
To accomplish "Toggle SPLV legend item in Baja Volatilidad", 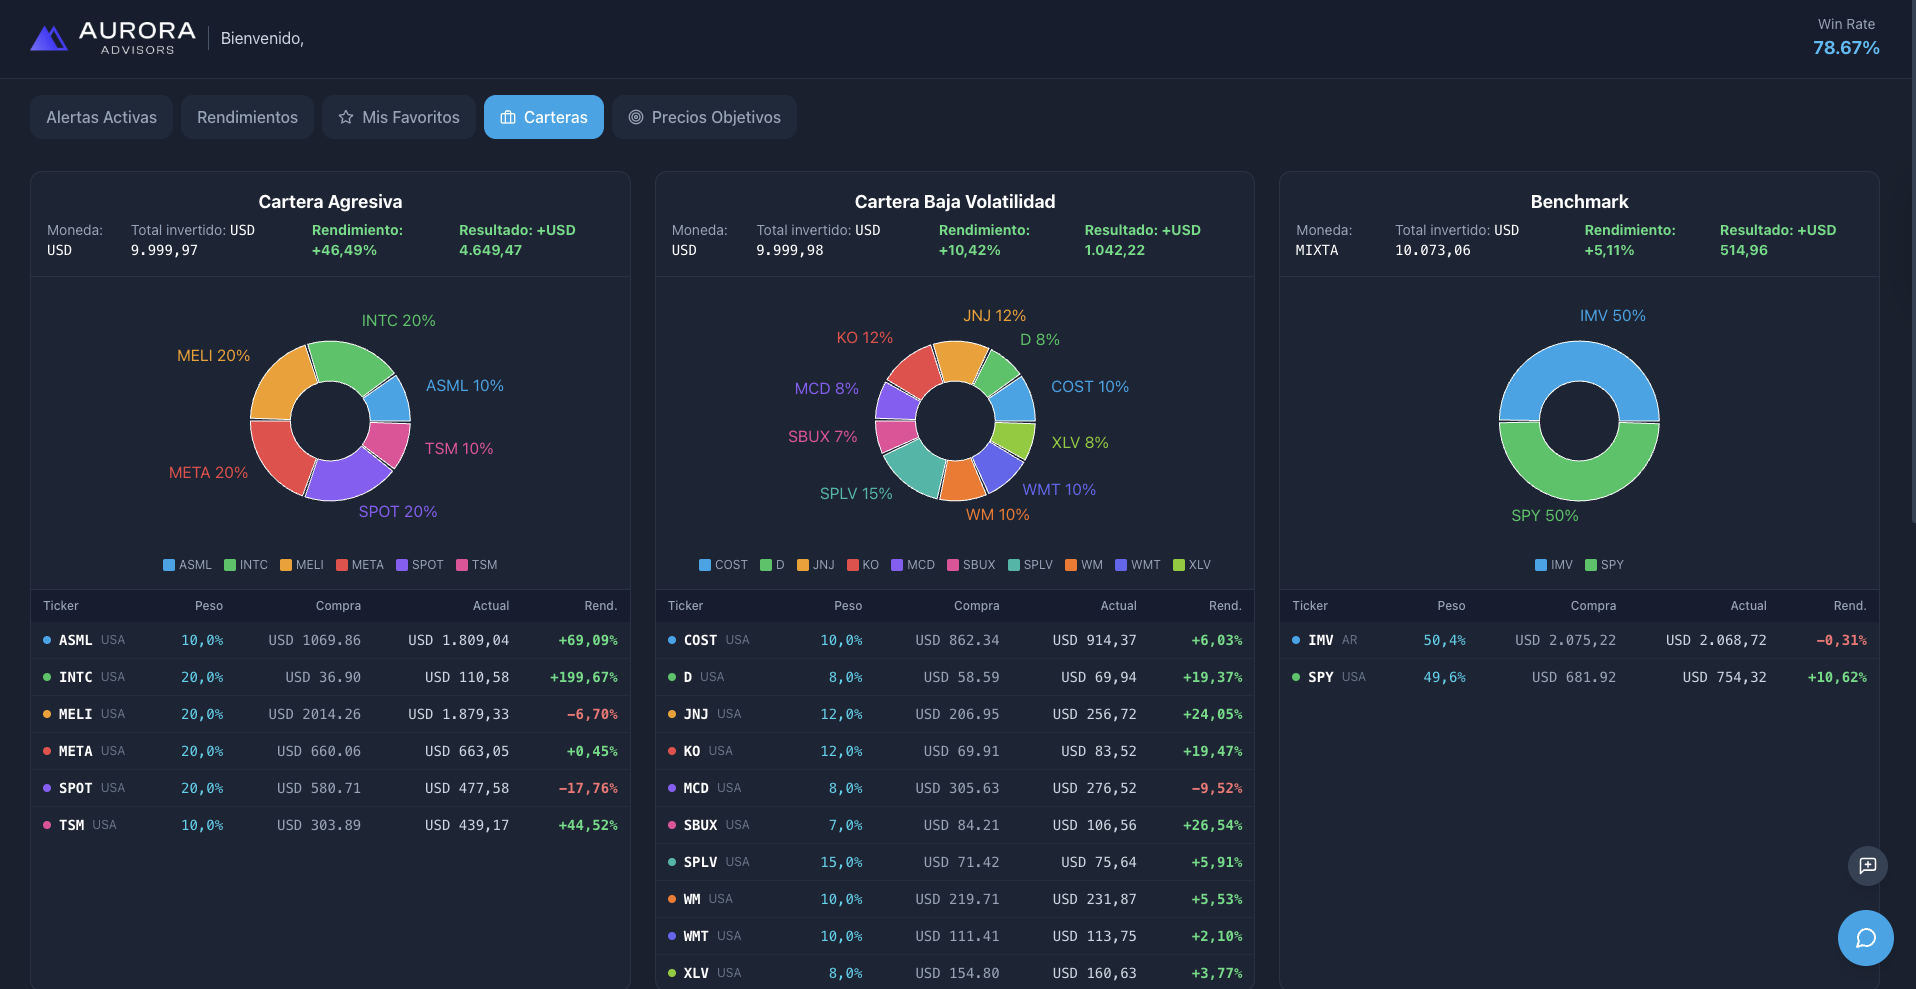I will click(1030, 565).
